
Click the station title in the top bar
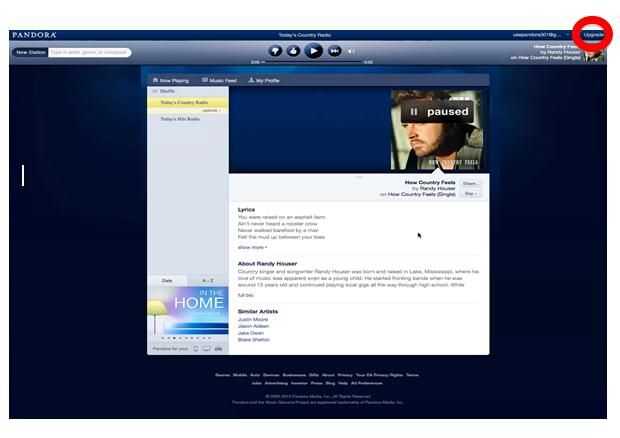pos(304,35)
